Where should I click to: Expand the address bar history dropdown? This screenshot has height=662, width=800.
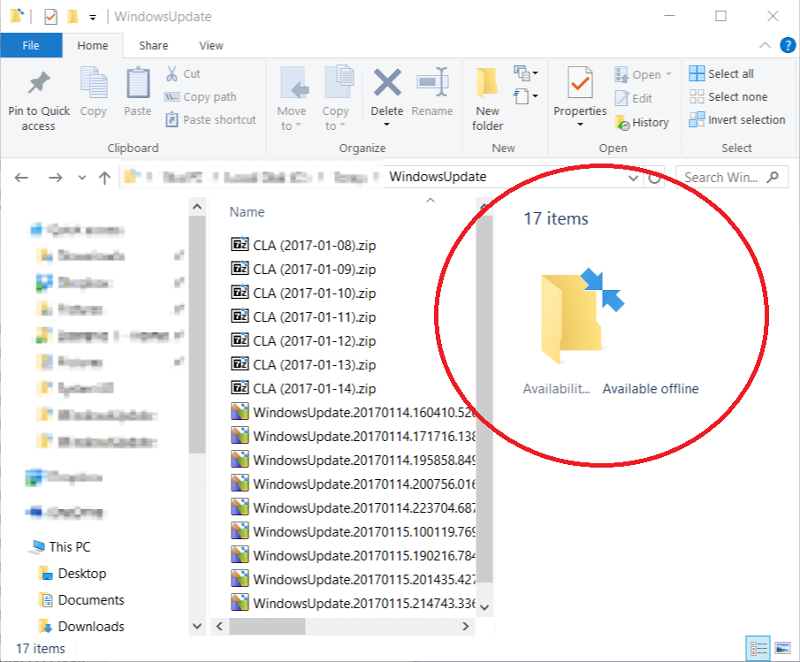tap(633, 178)
